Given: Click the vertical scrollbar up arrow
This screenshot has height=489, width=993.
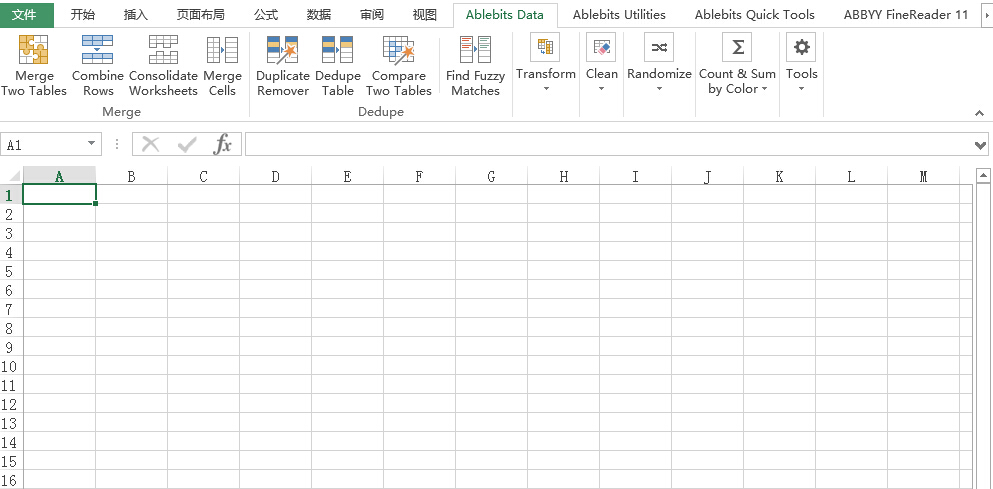Looking at the screenshot, I should 984,175.
